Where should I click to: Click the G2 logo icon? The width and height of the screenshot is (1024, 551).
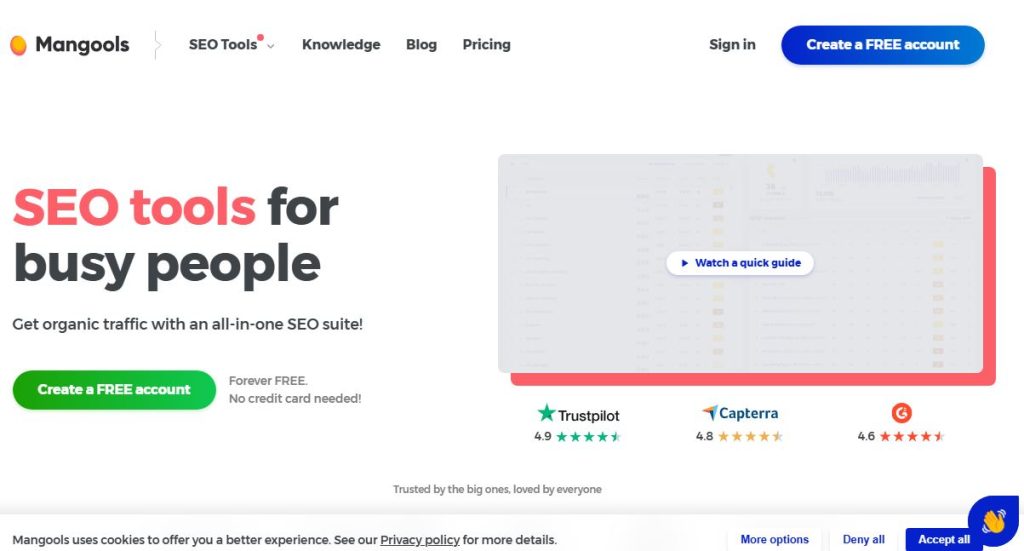pyautogui.click(x=901, y=412)
